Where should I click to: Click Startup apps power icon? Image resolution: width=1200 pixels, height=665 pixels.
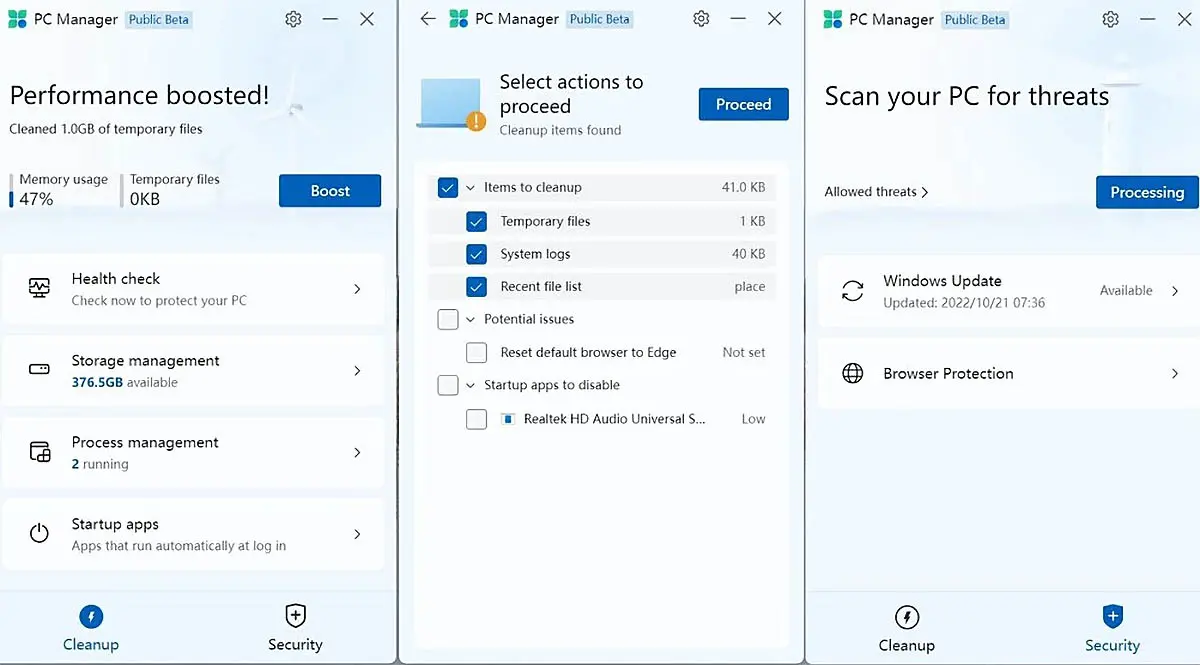(39, 534)
